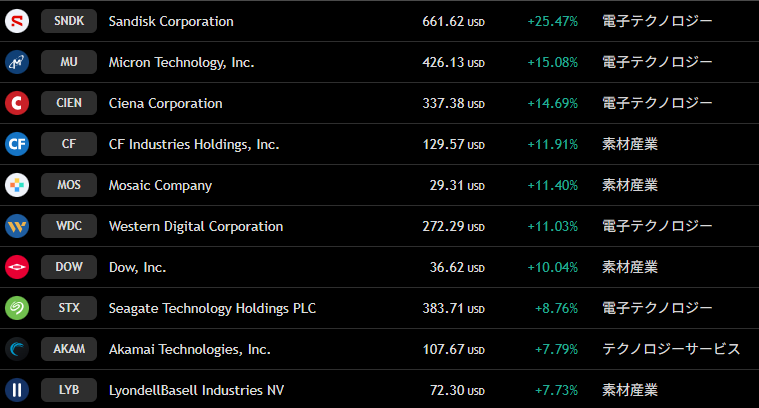The height and width of the screenshot is (408, 759).
Task: Select the WDC ticker badge
Action: 69,226
